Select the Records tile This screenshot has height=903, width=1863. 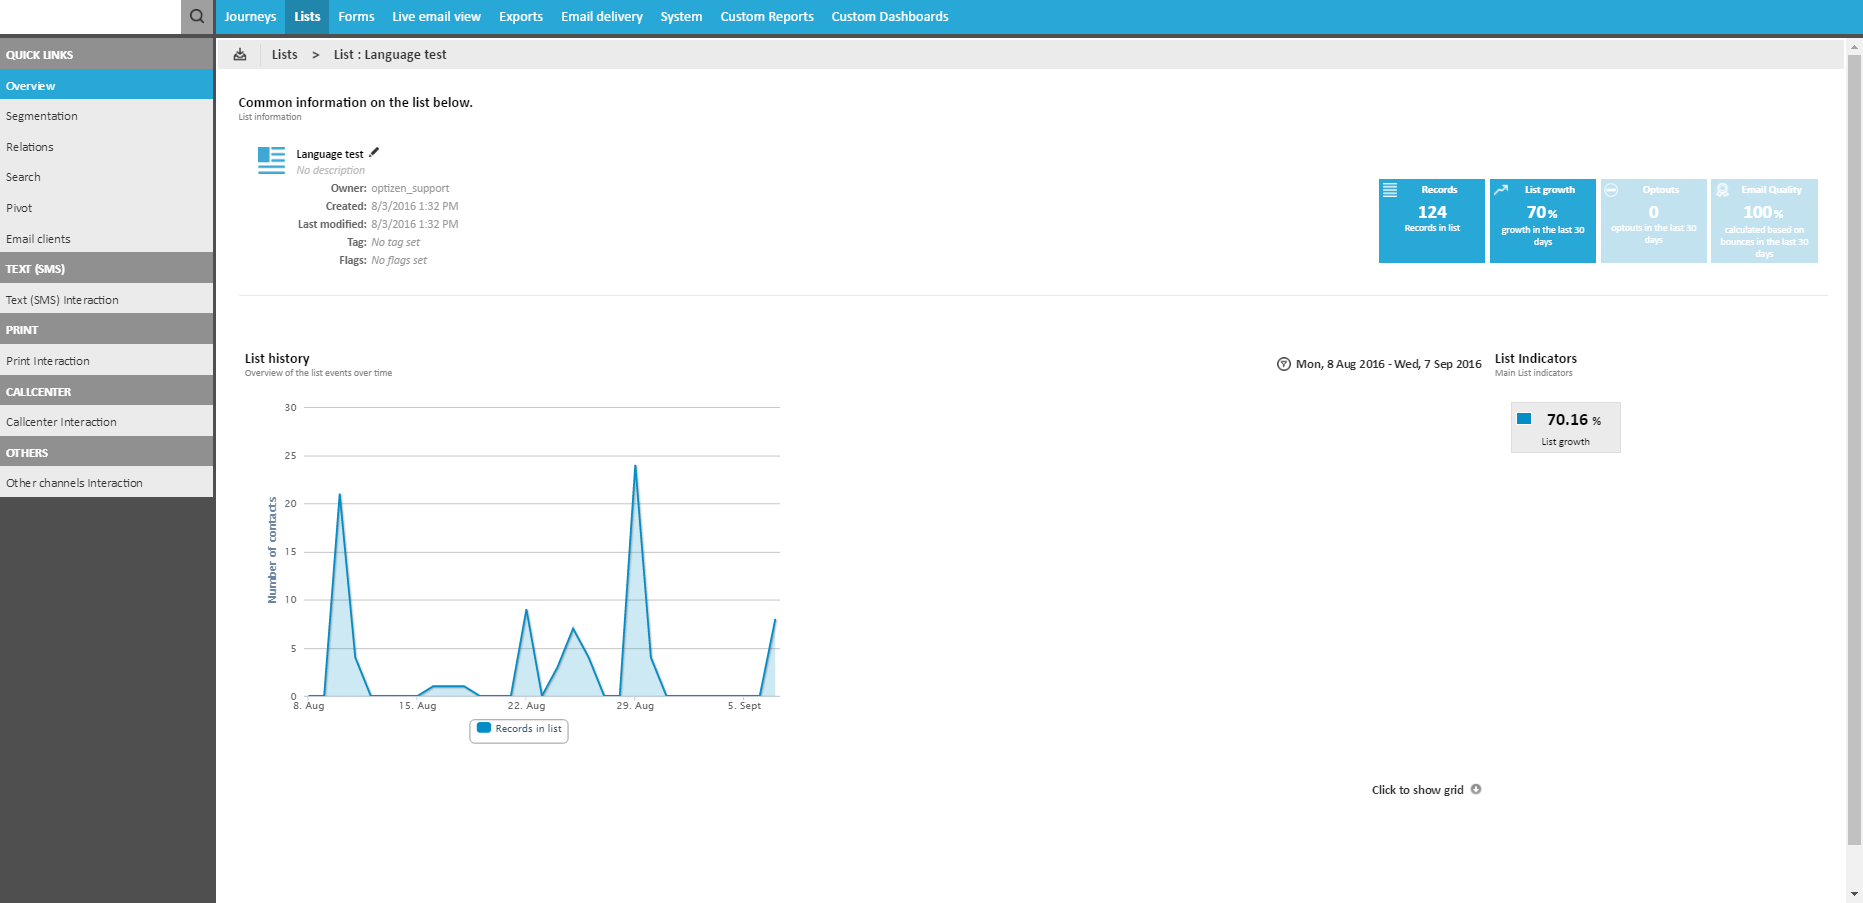[x=1431, y=221]
